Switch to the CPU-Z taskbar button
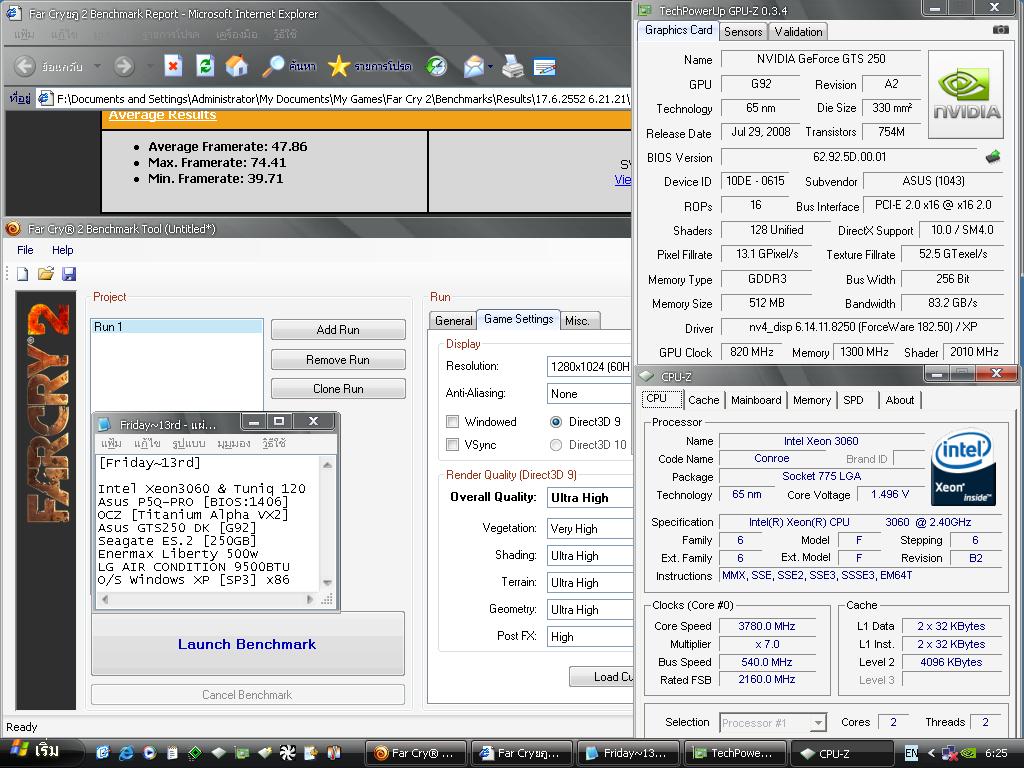 click(841, 753)
